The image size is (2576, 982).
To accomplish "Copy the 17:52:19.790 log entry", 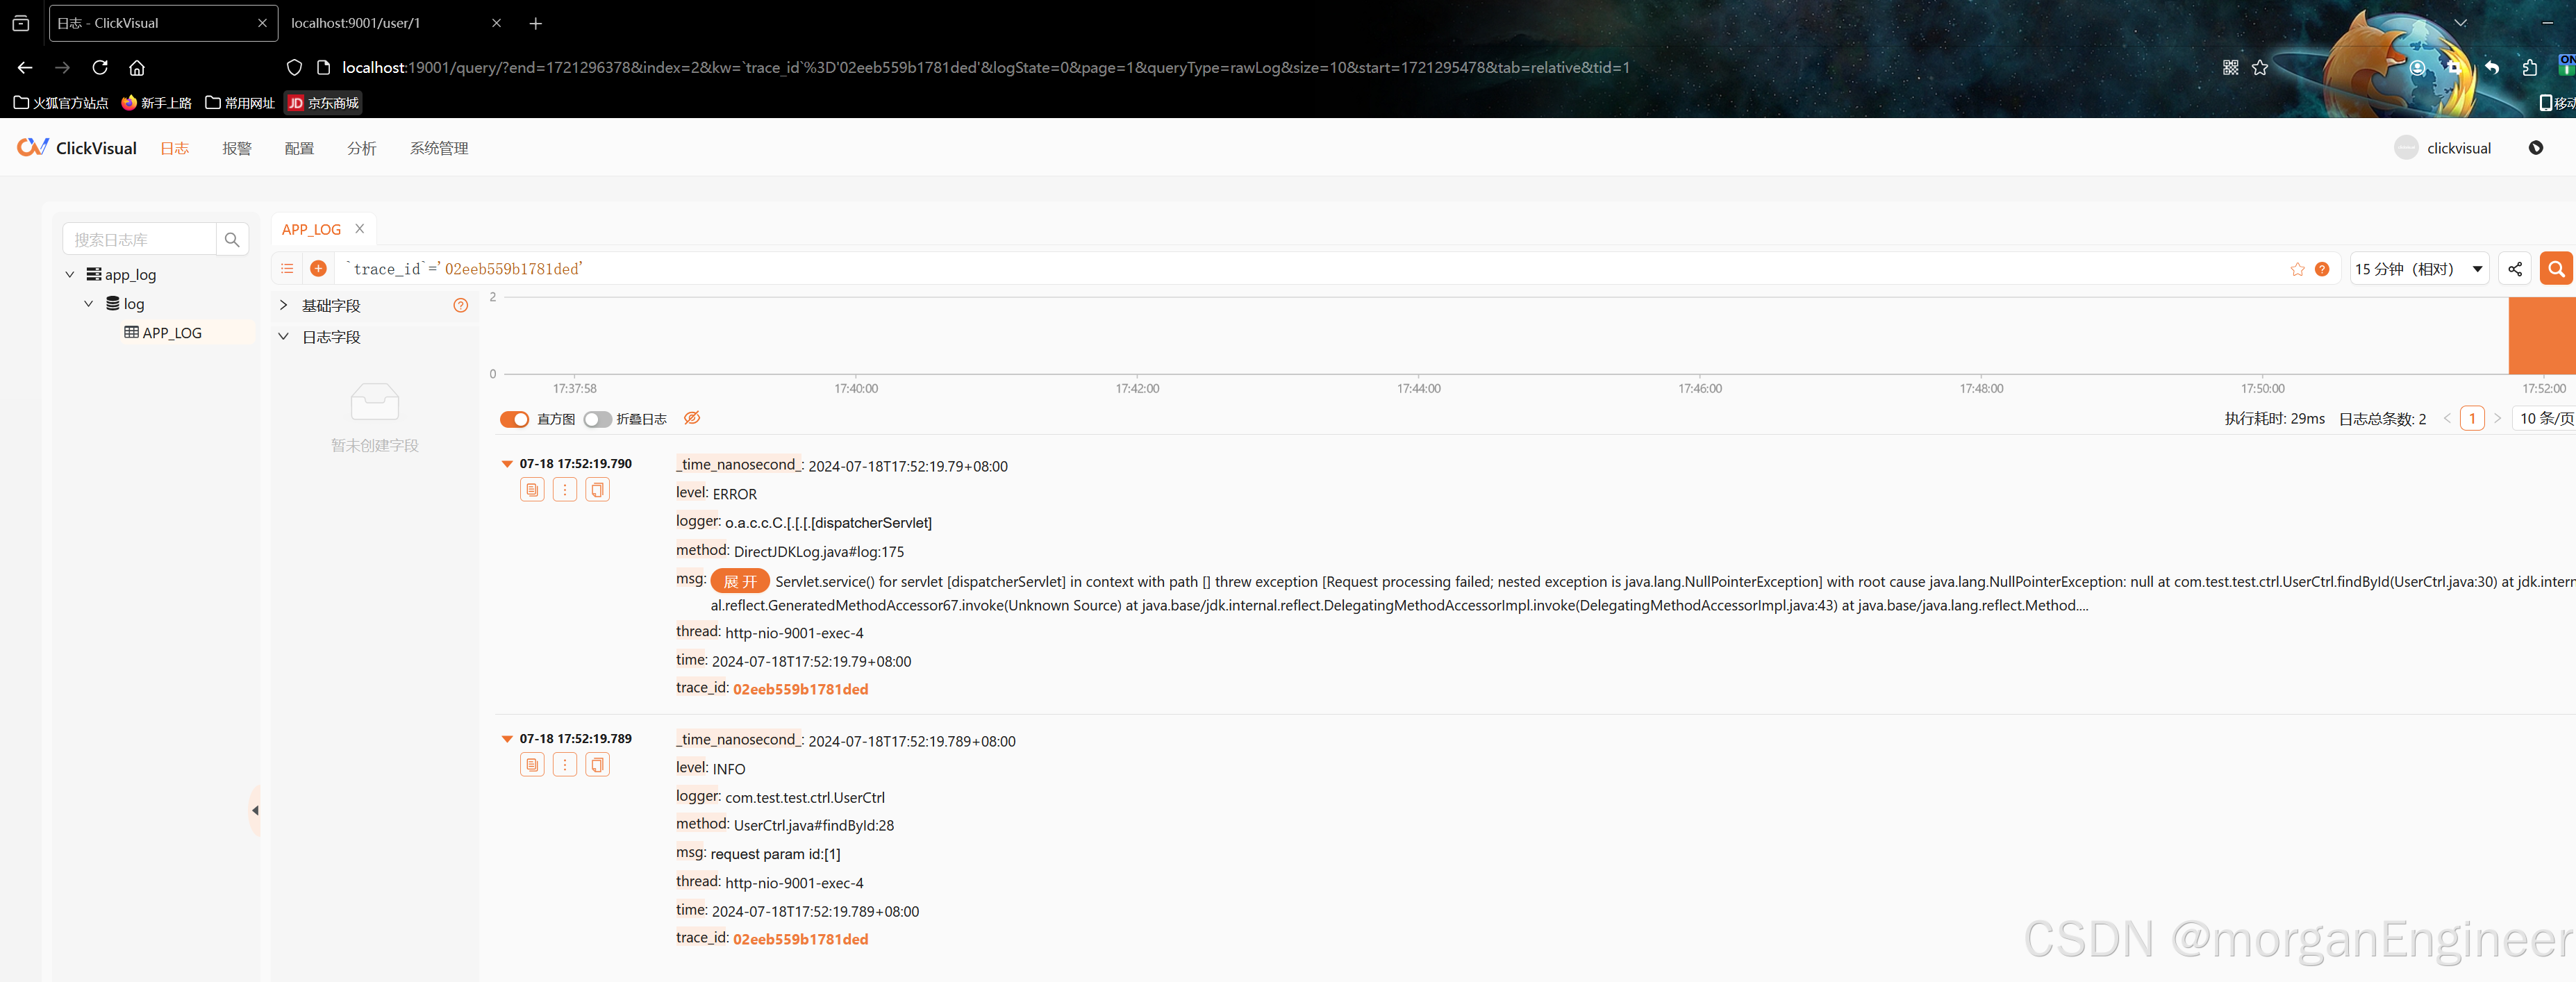I will click(x=597, y=490).
